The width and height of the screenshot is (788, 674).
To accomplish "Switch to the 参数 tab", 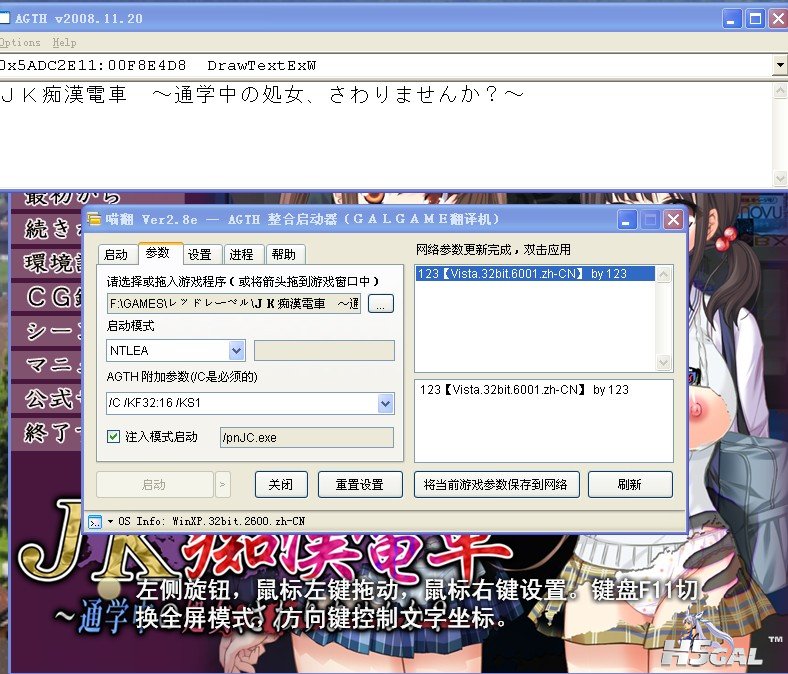I will click(158, 253).
